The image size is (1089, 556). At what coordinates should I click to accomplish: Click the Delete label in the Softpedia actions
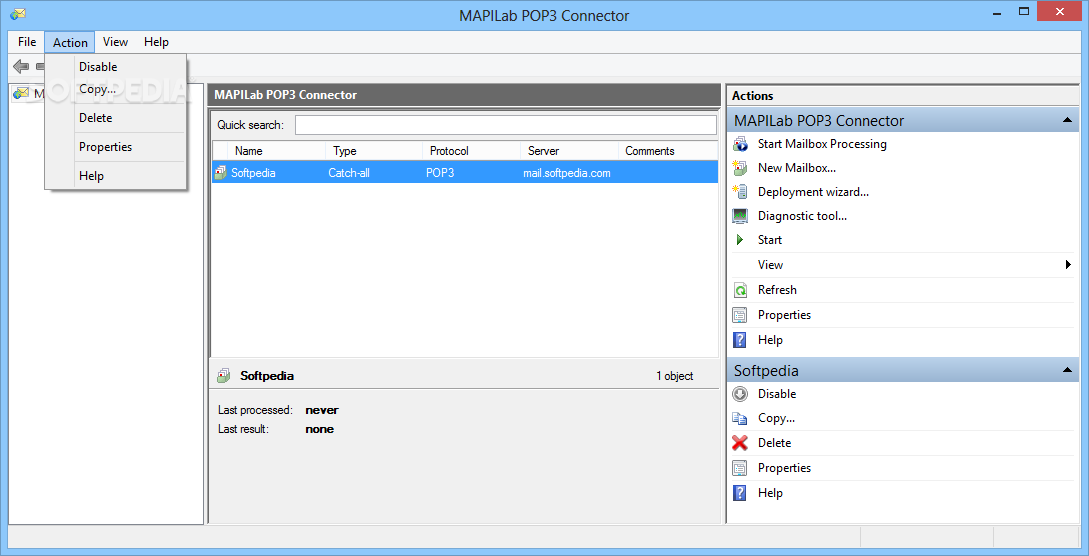pos(774,443)
